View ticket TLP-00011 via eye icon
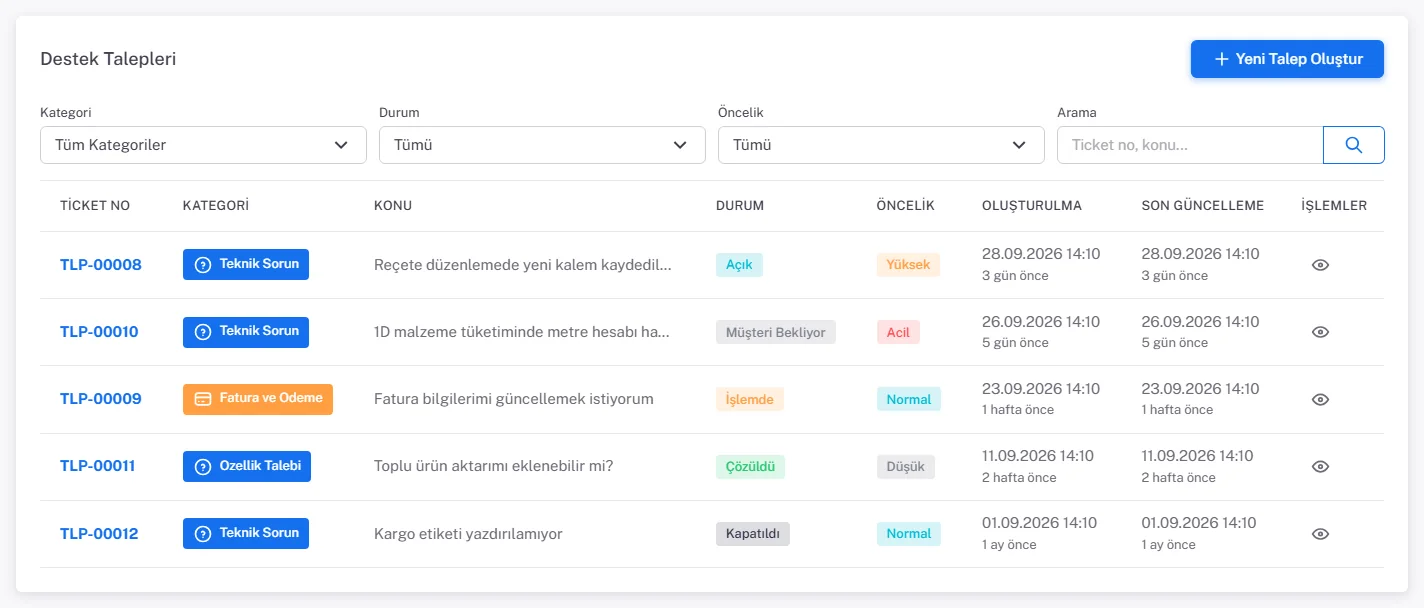This screenshot has width=1424, height=608. click(1320, 466)
